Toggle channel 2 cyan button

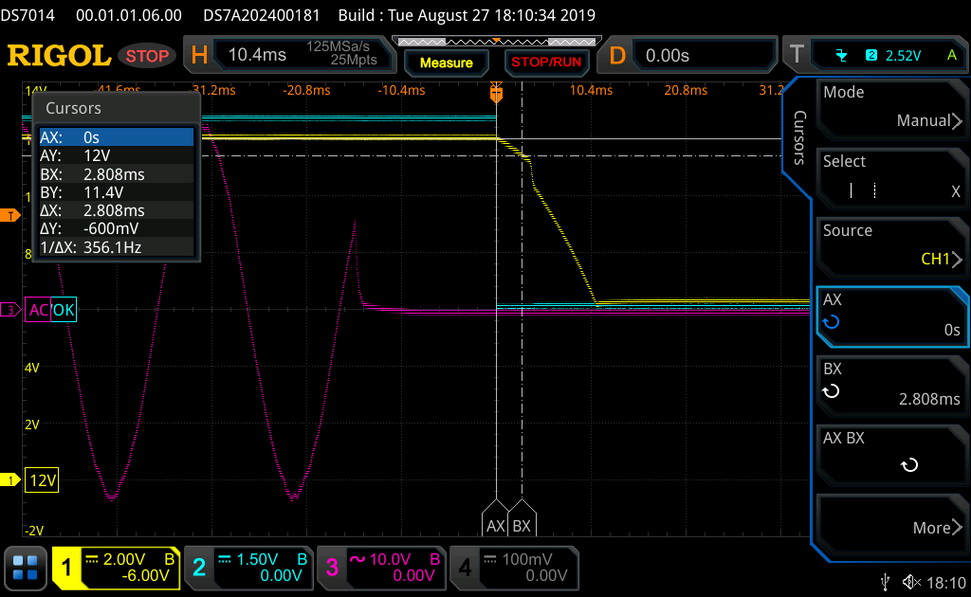click(199, 567)
